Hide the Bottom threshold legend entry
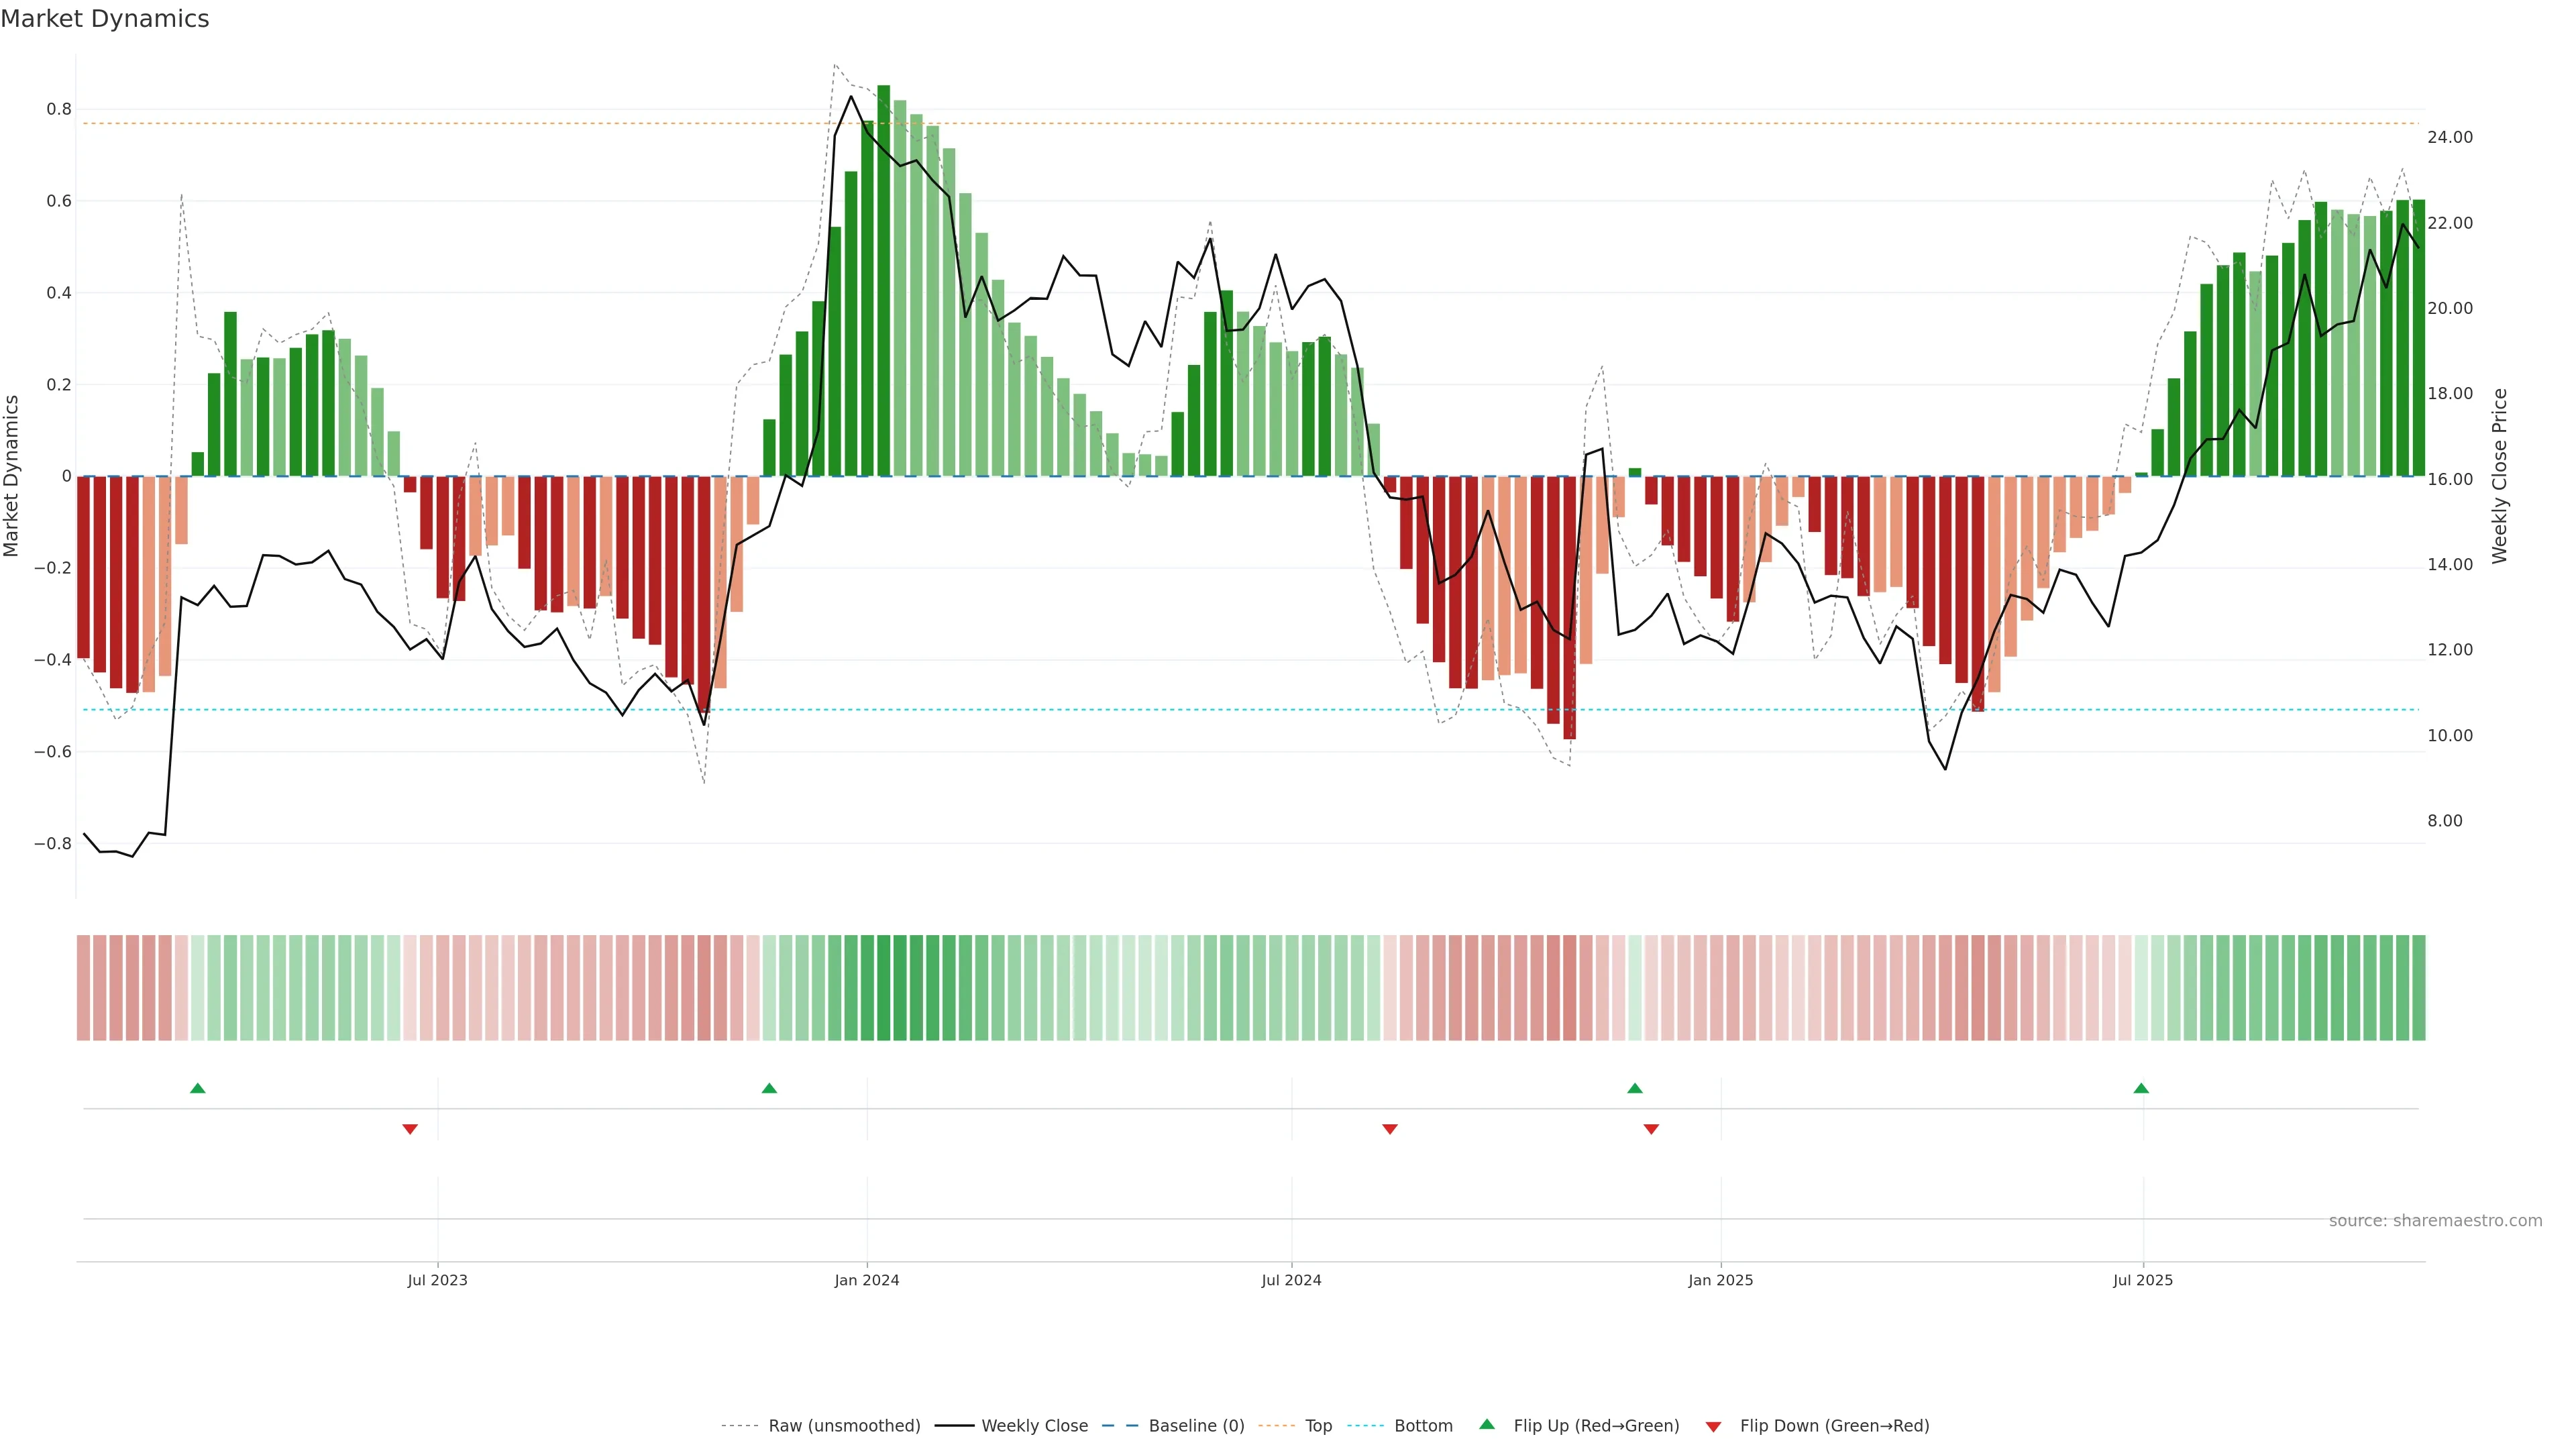 tap(1423, 1426)
